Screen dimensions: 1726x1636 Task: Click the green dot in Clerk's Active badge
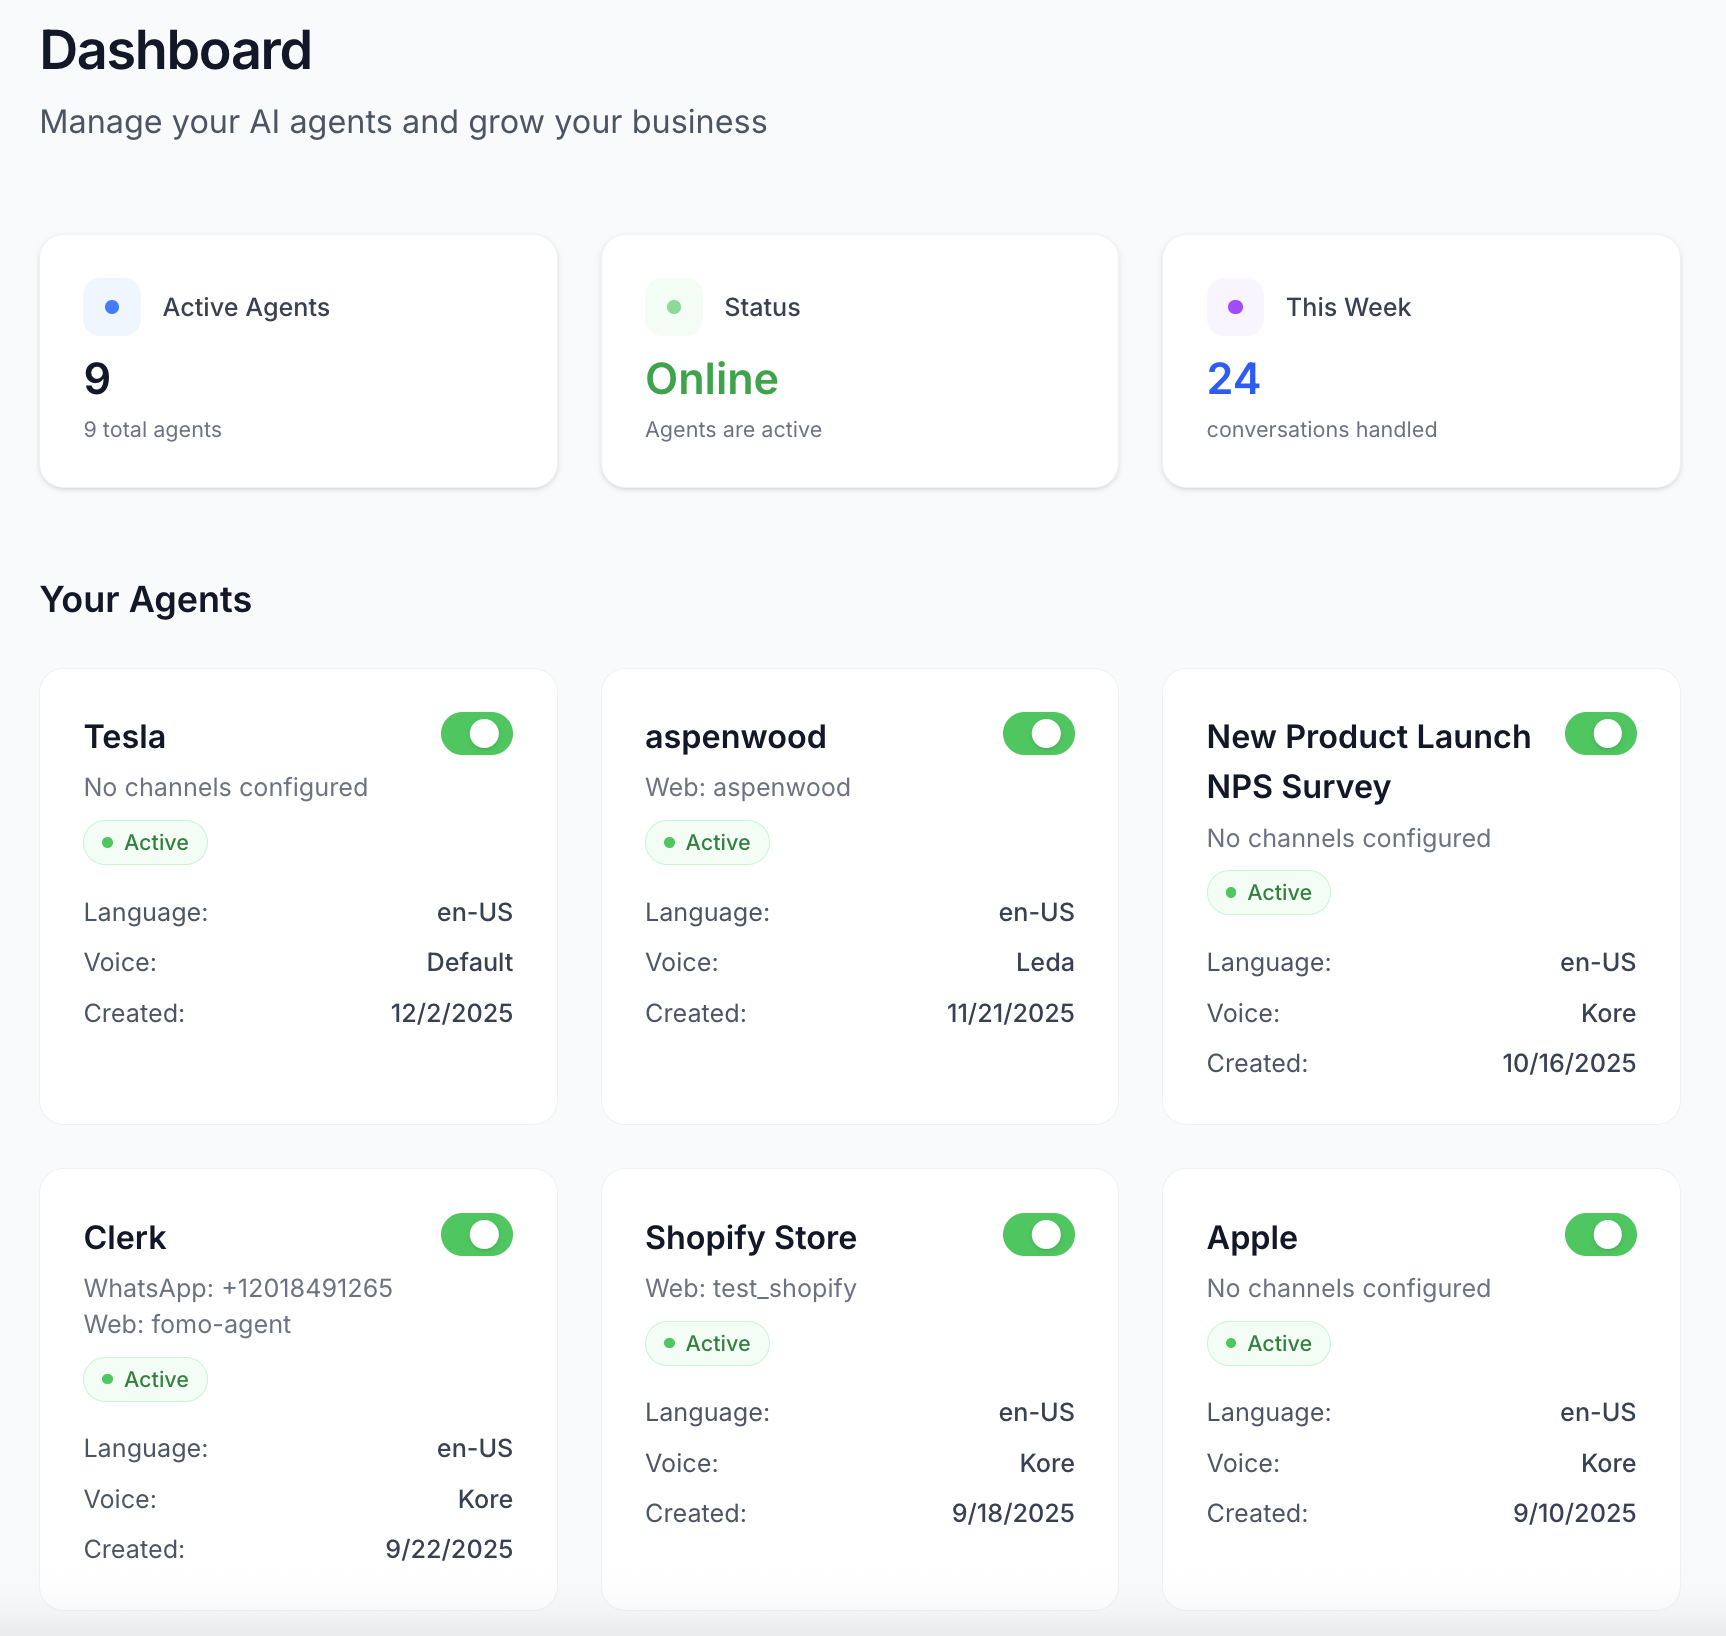tap(108, 1379)
